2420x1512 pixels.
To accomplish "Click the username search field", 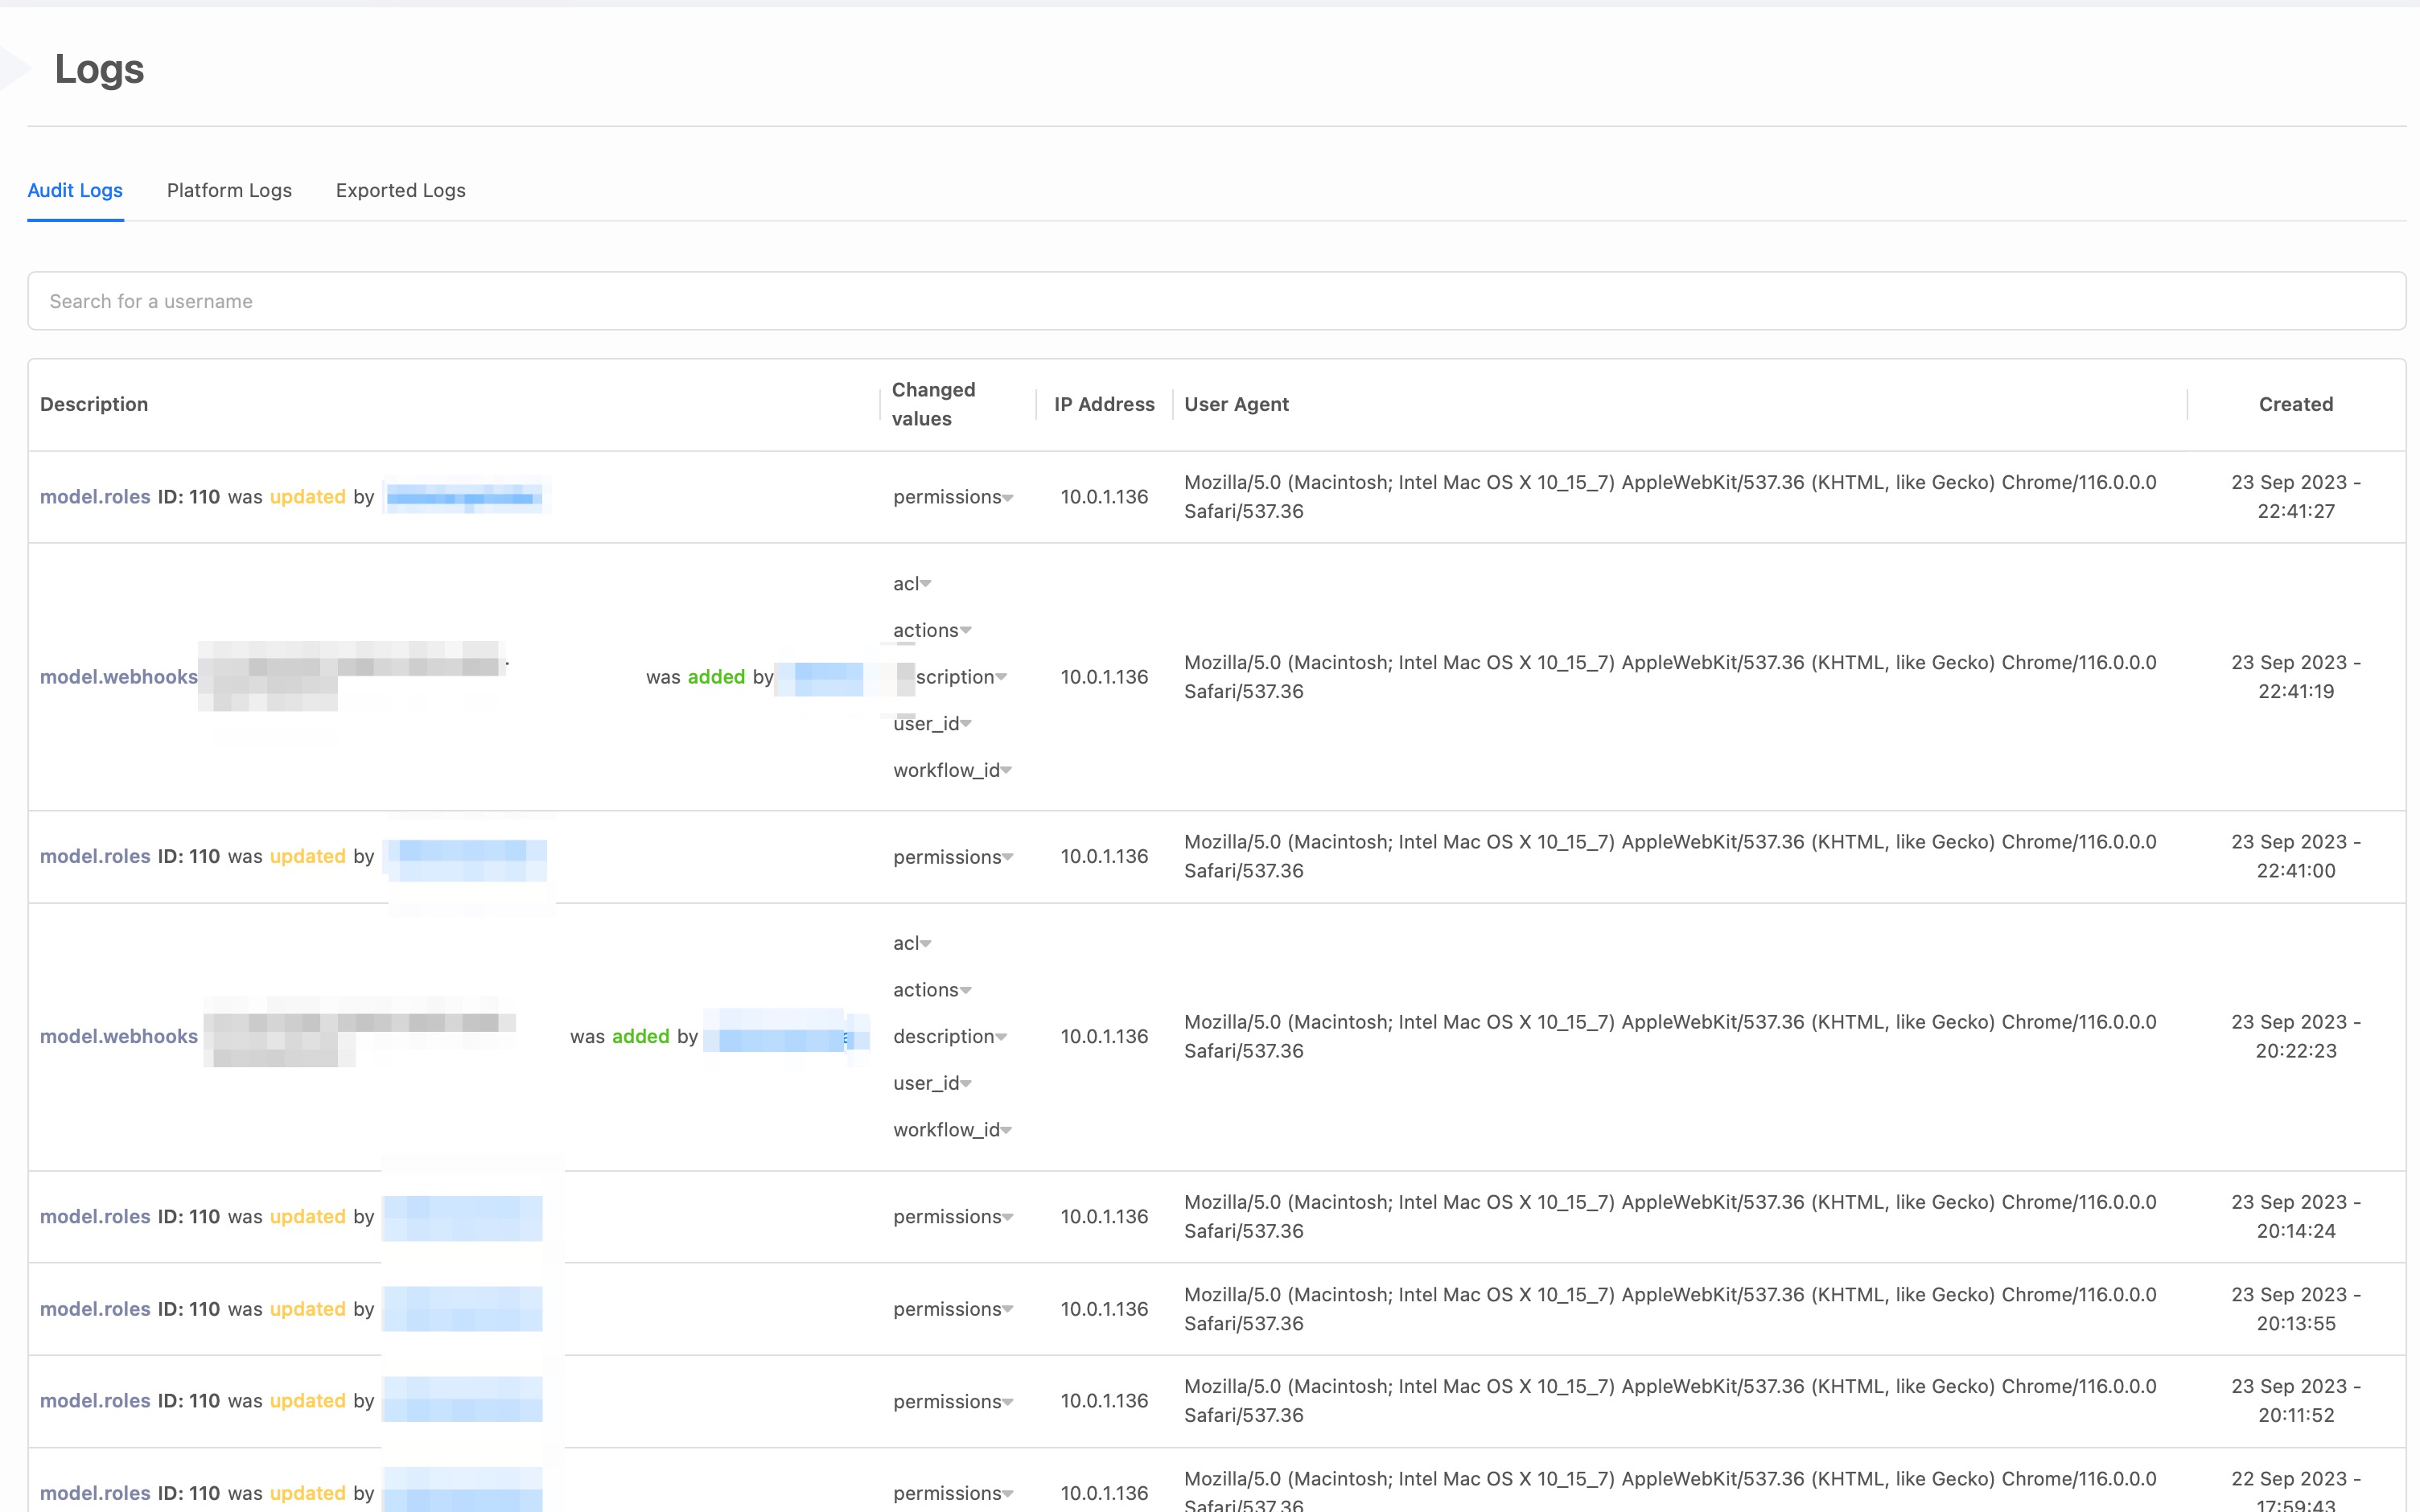I will pos(1216,301).
